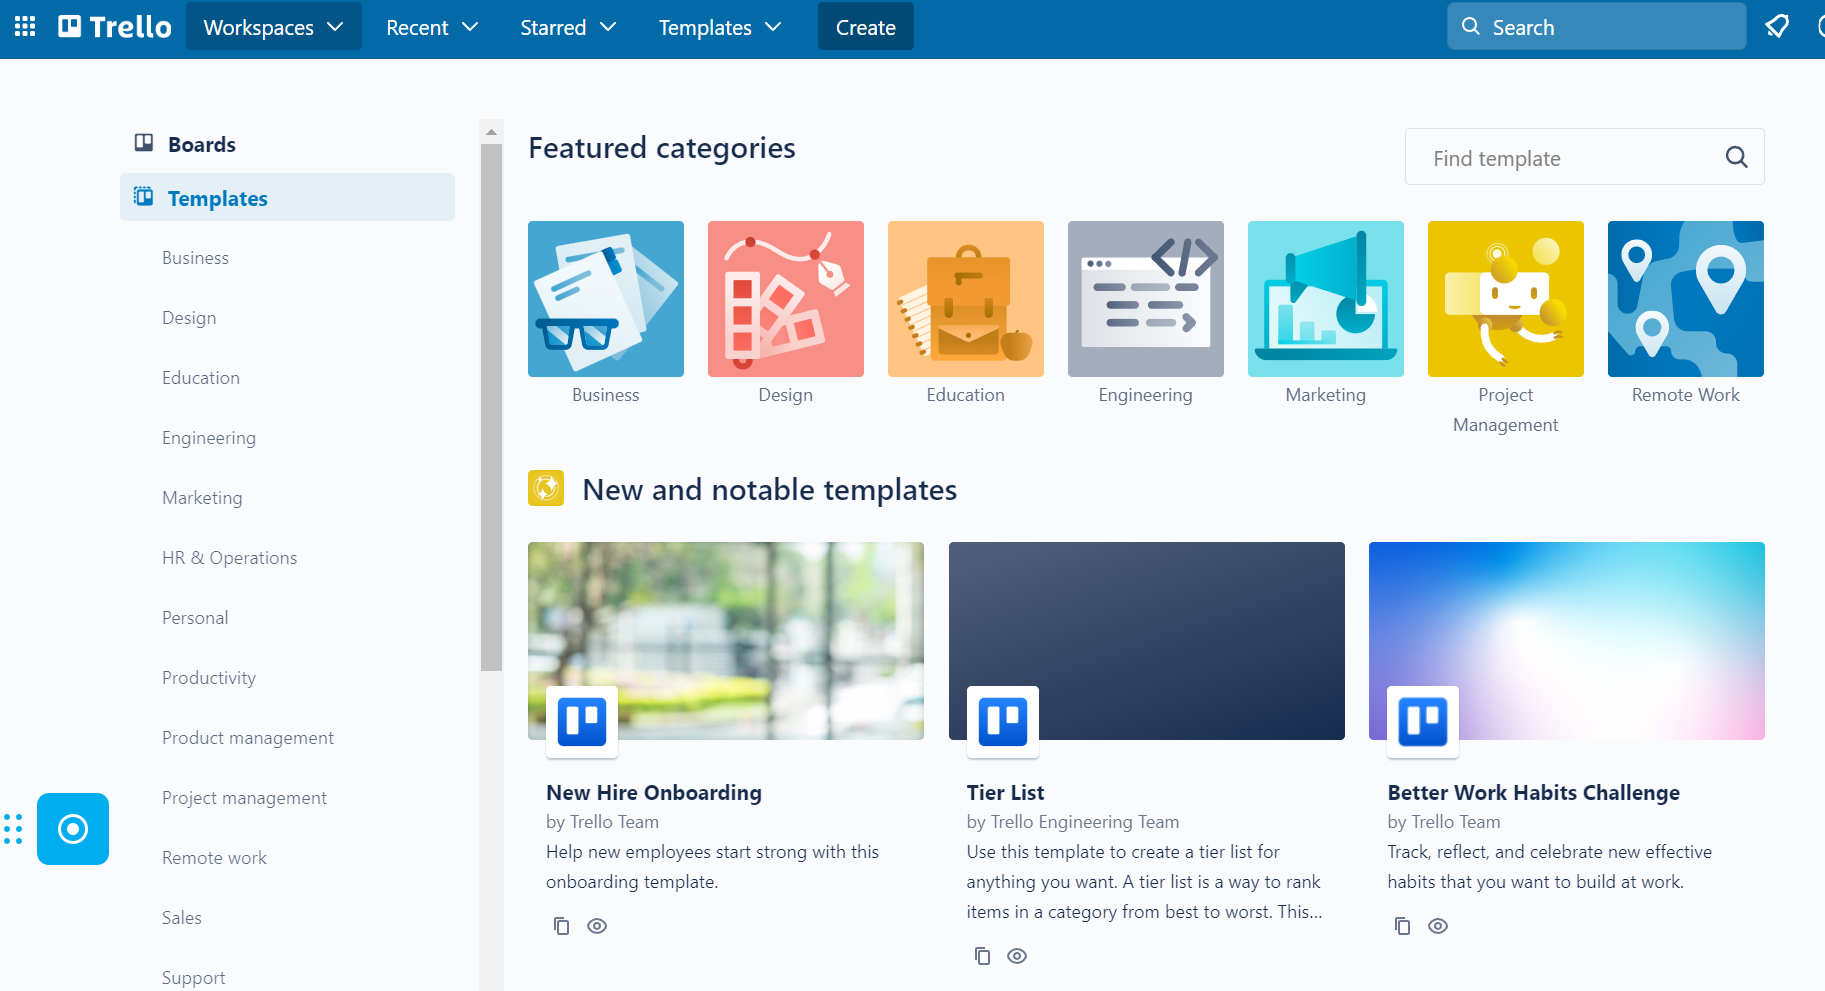The image size is (1825, 991).
Task: Click 'by Trello Engineering Team' text
Action: click(1073, 821)
